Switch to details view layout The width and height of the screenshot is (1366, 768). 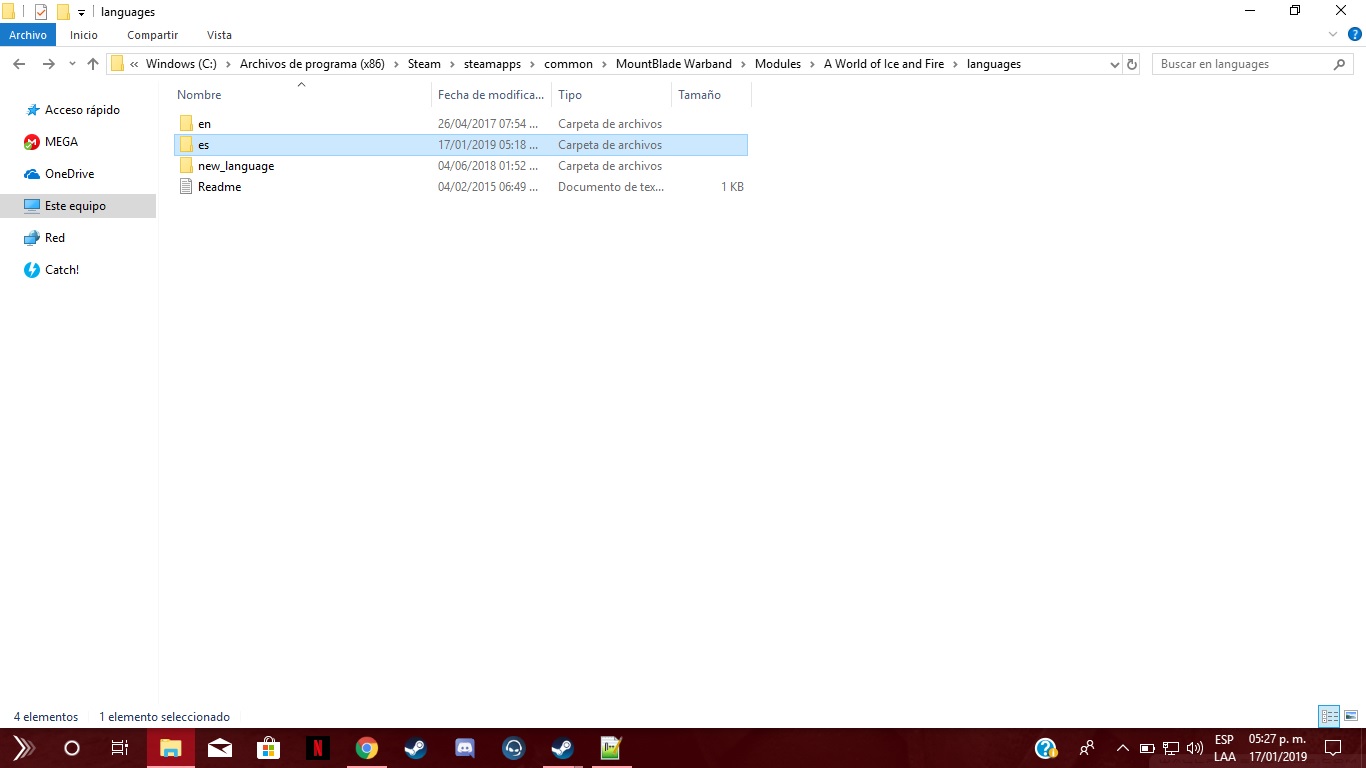pyautogui.click(x=1329, y=716)
